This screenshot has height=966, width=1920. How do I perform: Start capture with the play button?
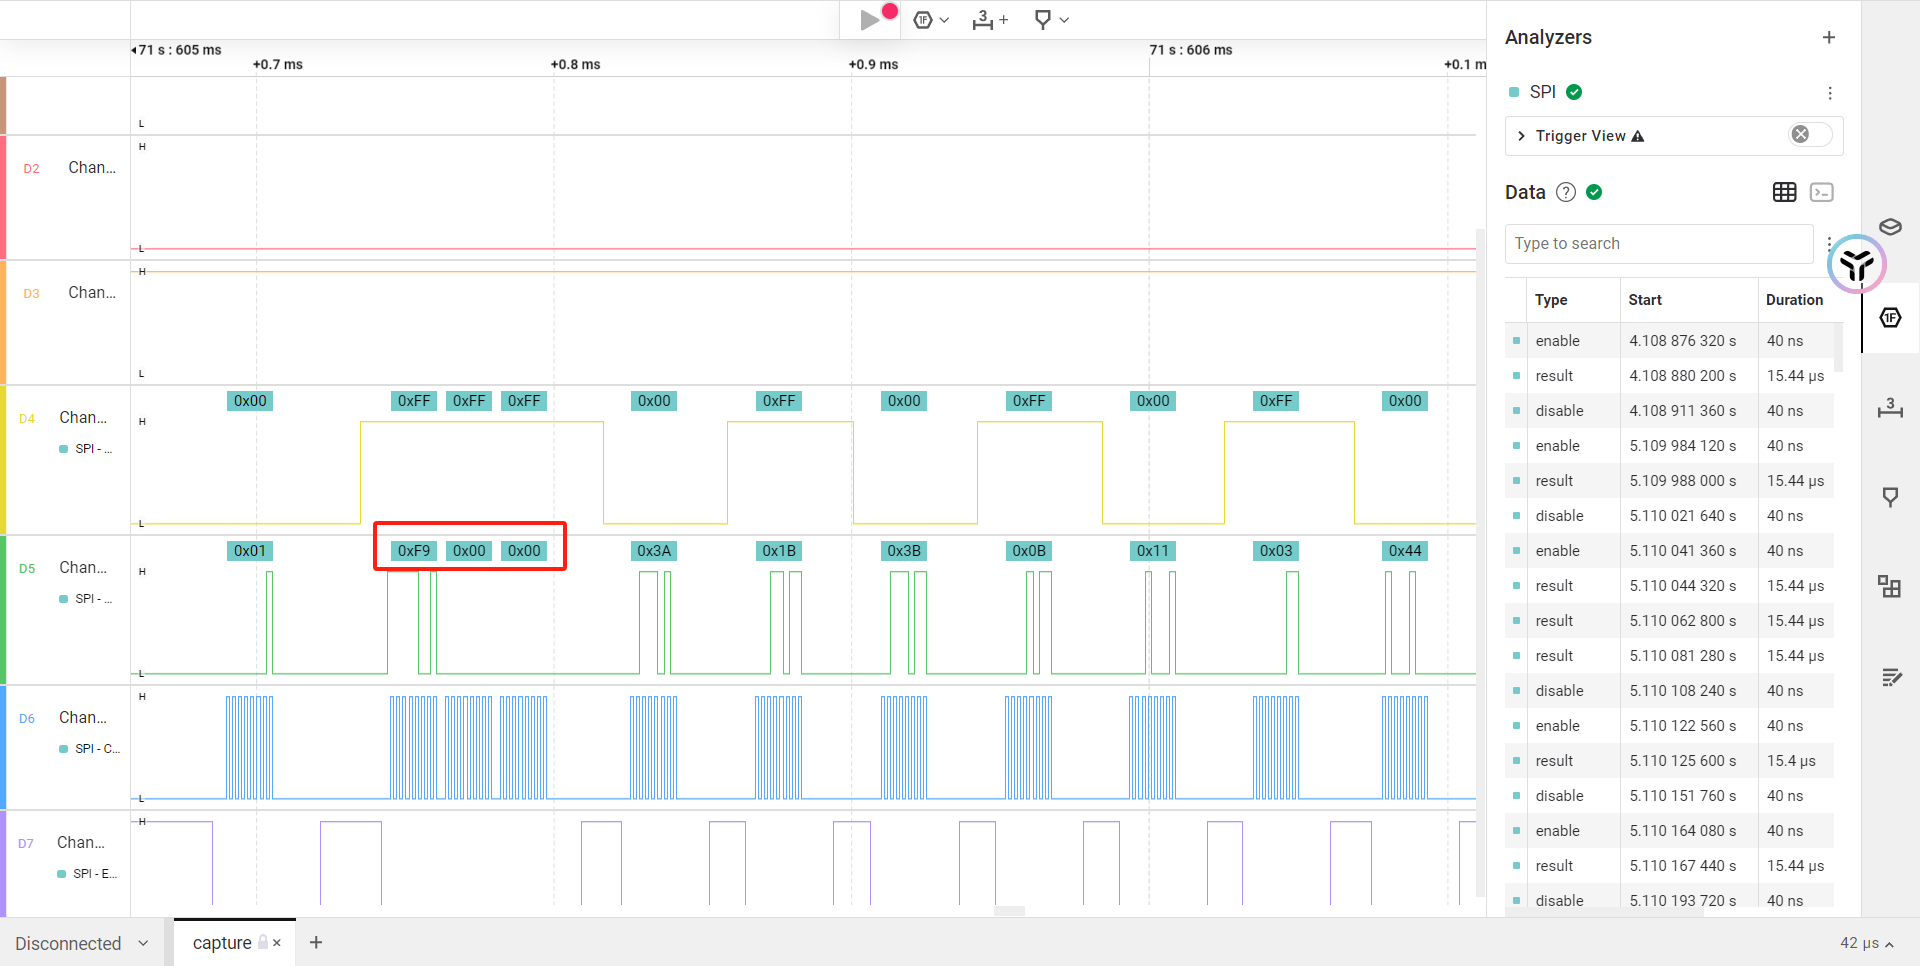tap(870, 20)
